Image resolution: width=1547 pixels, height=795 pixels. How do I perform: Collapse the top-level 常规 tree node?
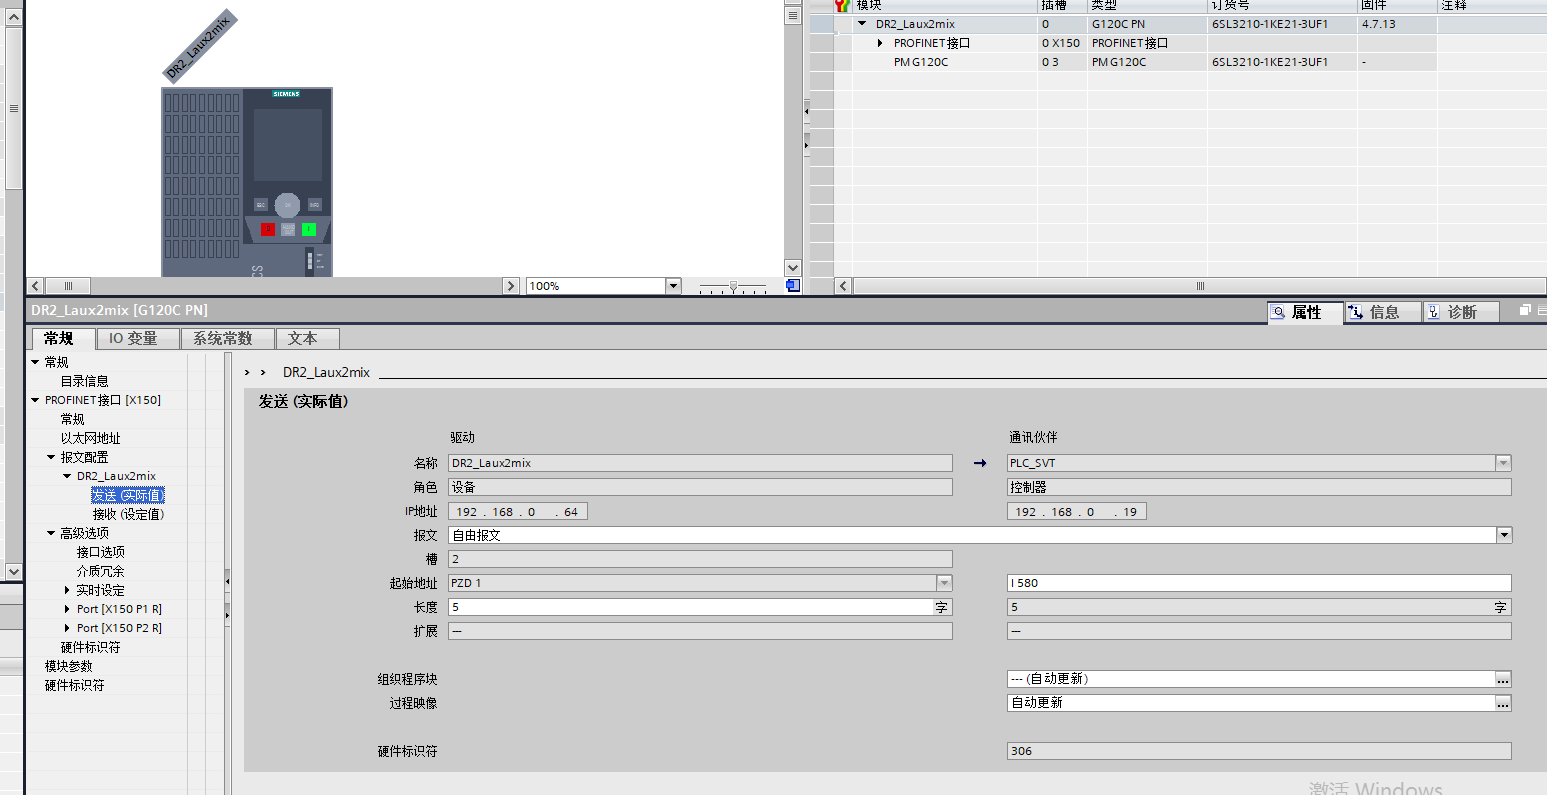tap(35, 362)
